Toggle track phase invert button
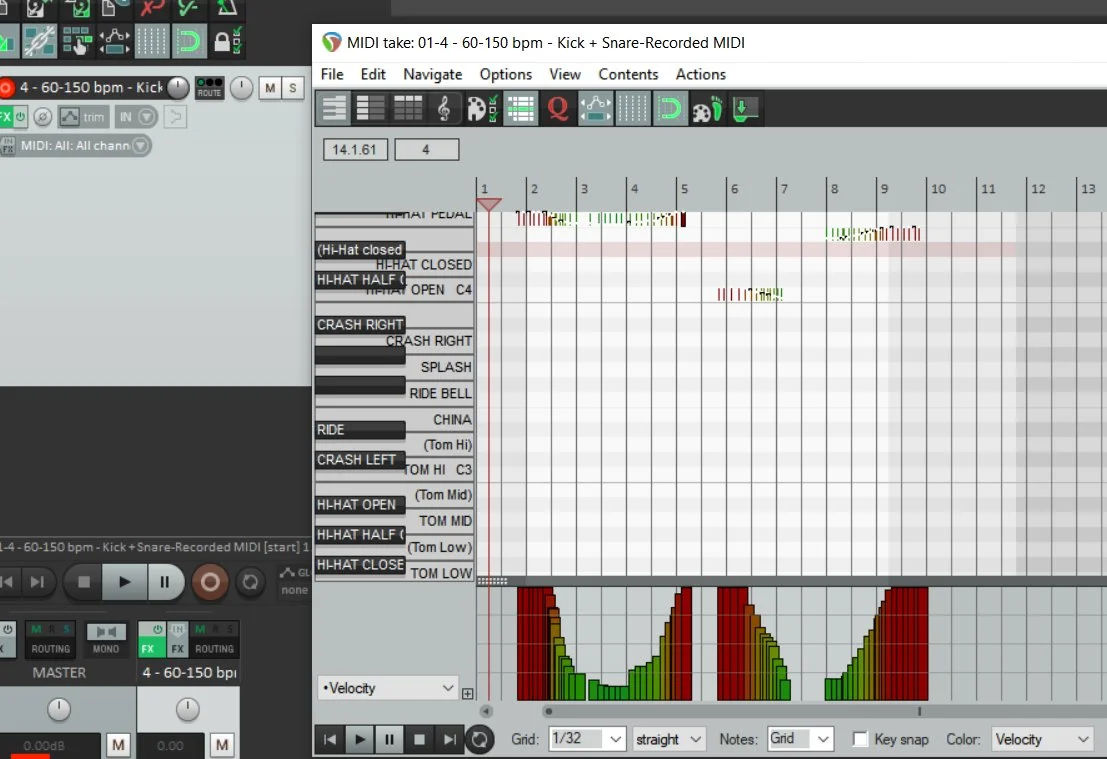The height and width of the screenshot is (759, 1107). pyautogui.click(x=42, y=116)
